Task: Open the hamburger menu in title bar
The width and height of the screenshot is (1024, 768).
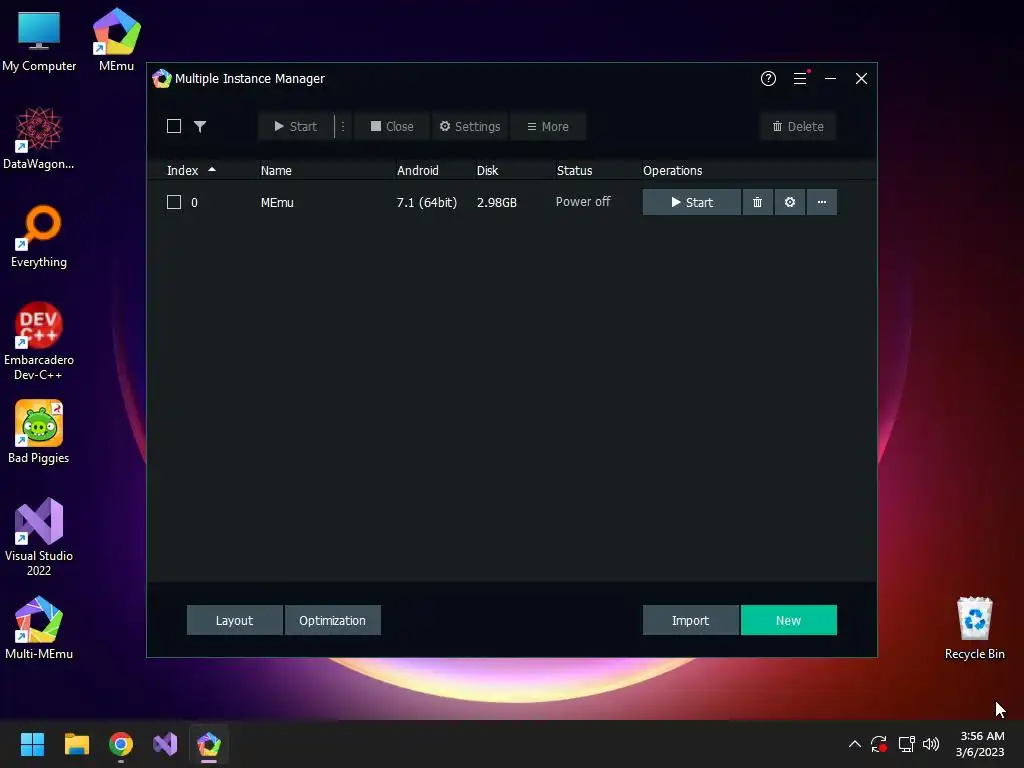Action: (800, 78)
